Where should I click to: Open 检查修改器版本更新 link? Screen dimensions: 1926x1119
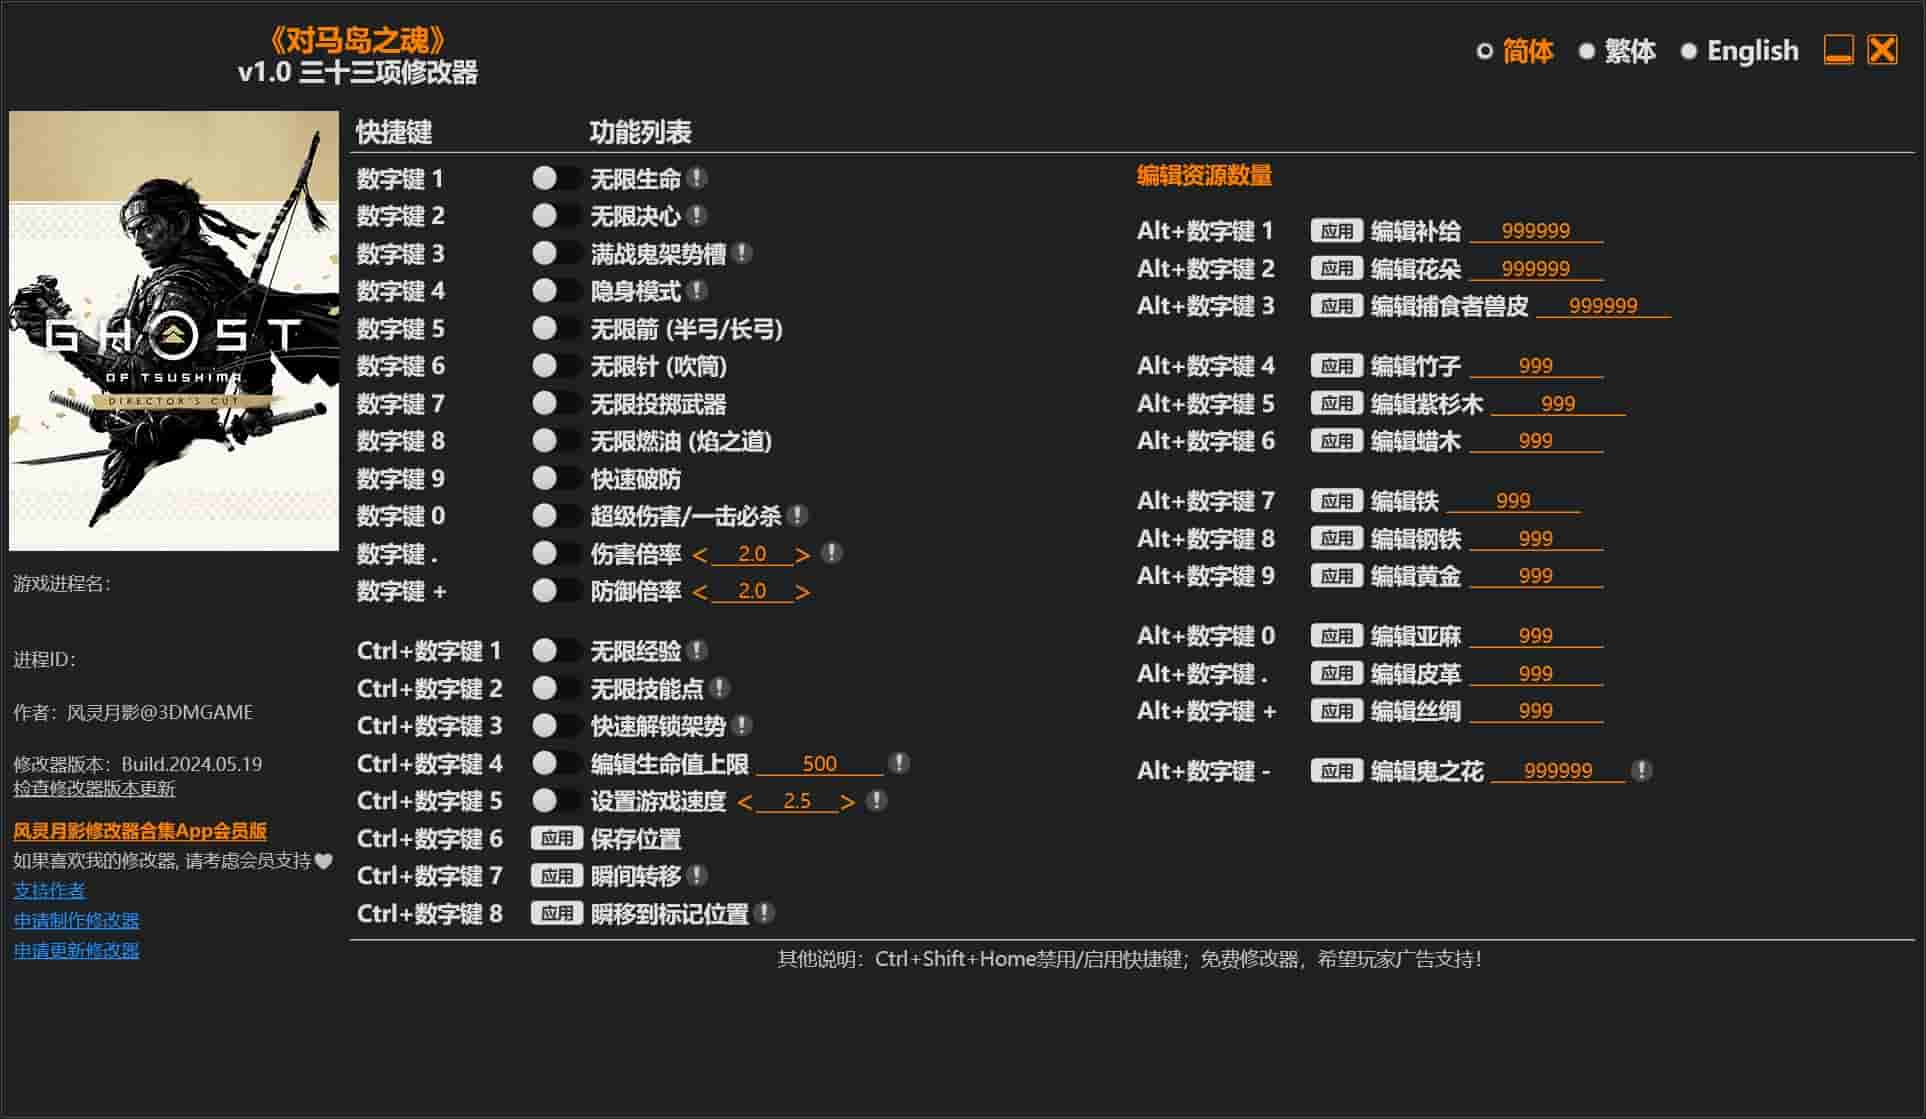[94, 789]
